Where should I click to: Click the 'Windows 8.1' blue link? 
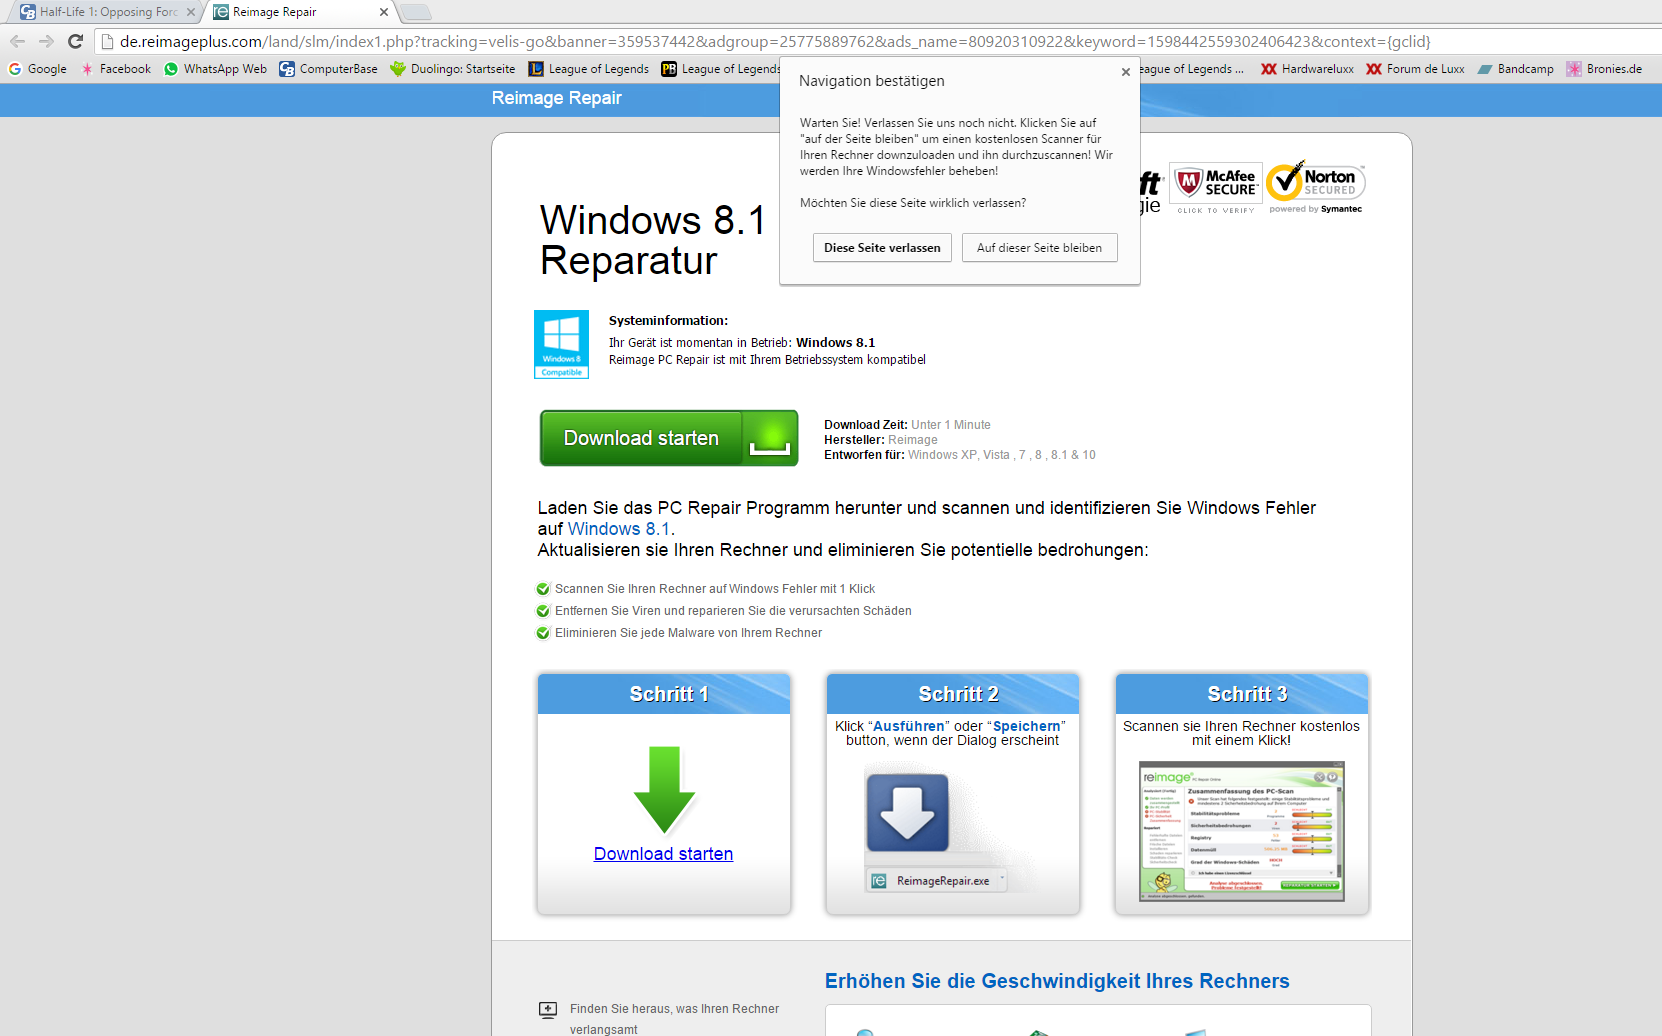click(x=619, y=529)
